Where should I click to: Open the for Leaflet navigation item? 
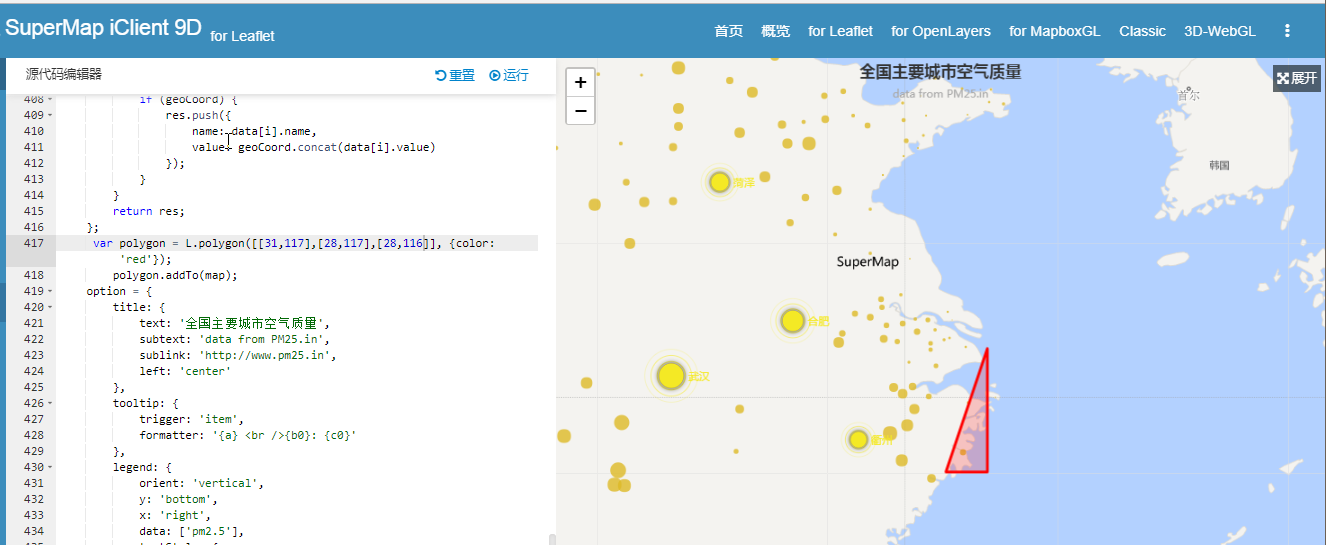[840, 31]
